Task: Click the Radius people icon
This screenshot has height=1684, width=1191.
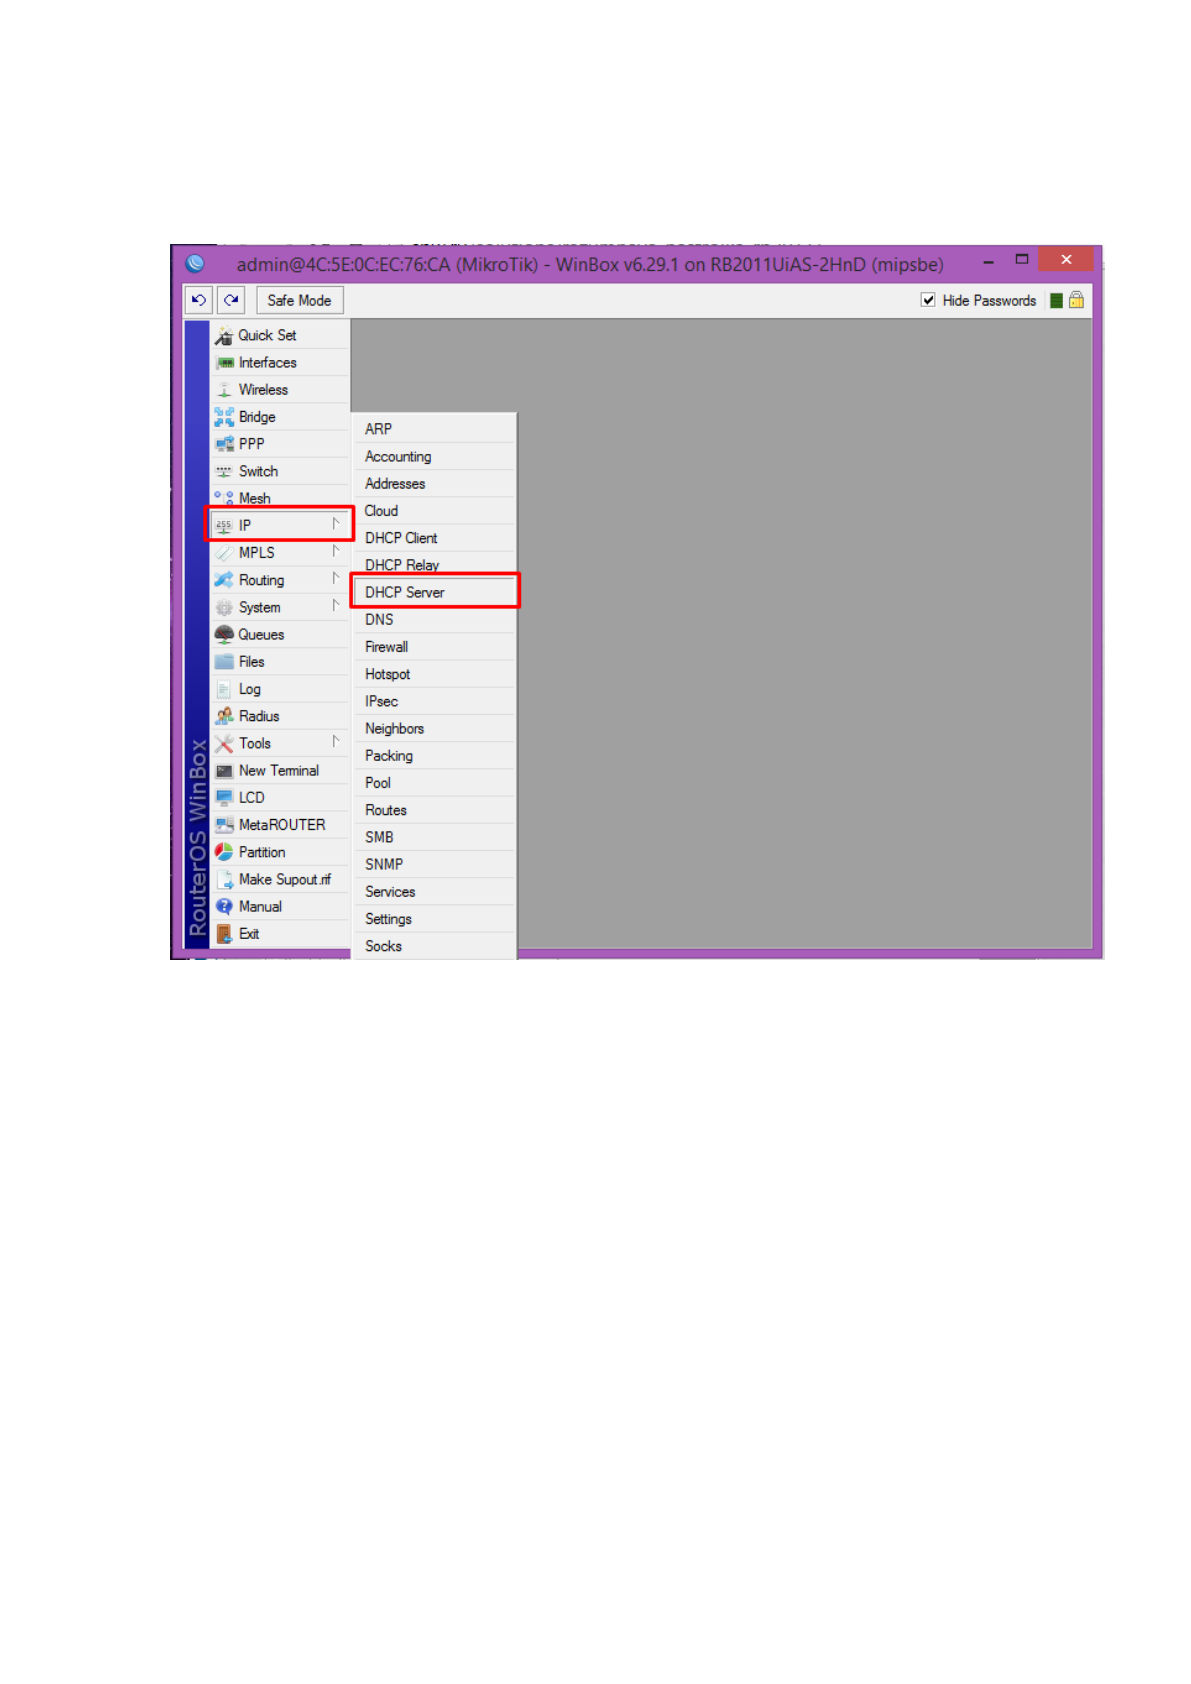Action: point(224,716)
